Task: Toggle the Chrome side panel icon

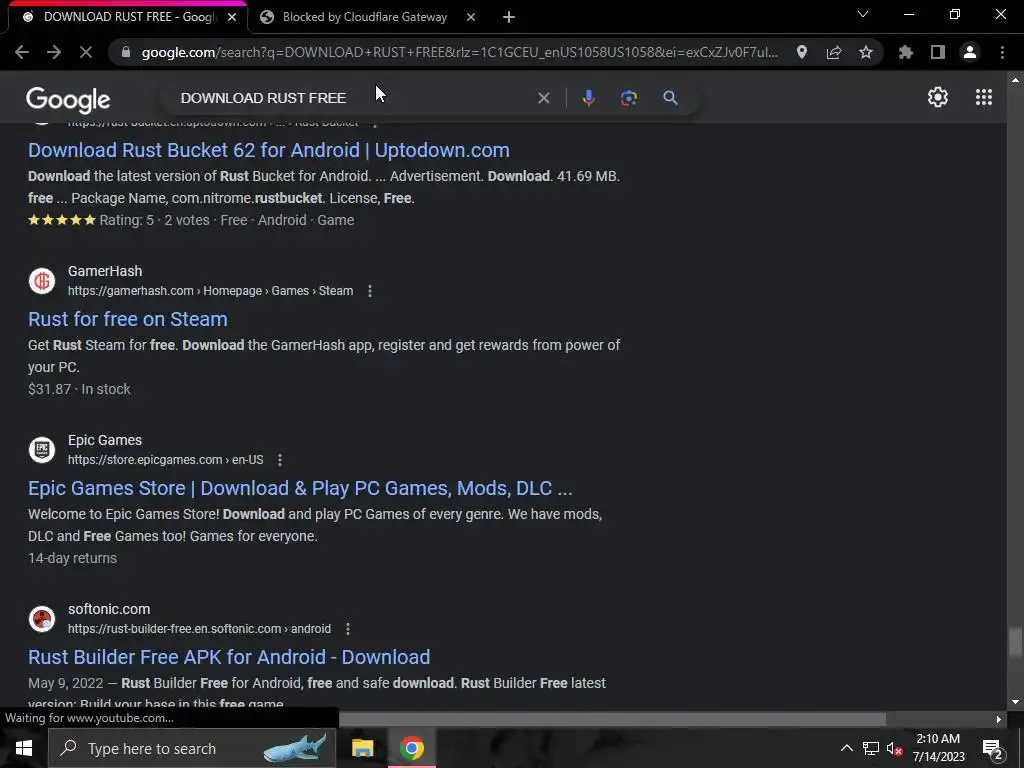Action: tap(938, 52)
